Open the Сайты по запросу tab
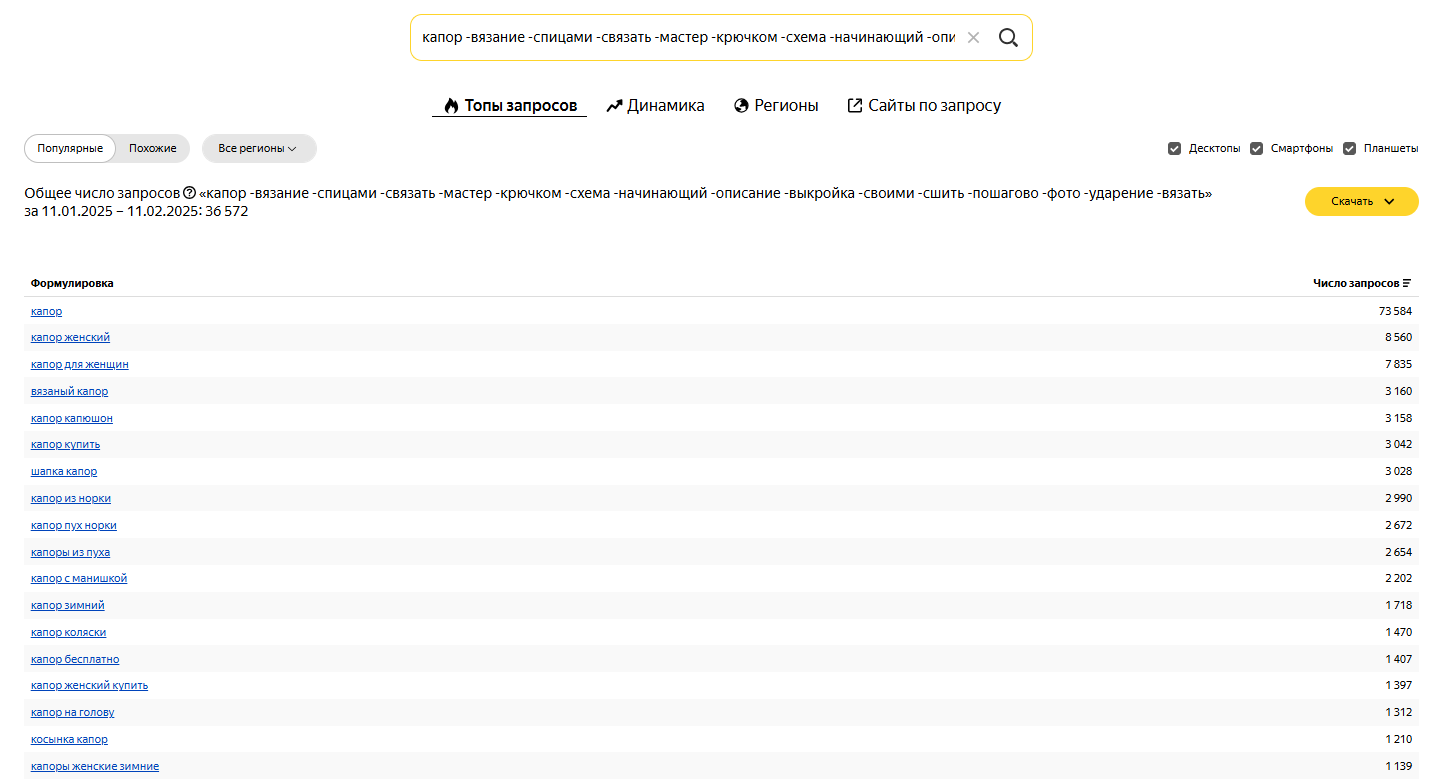This screenshot has height=780, width=1439. click(x=923, y=105)
